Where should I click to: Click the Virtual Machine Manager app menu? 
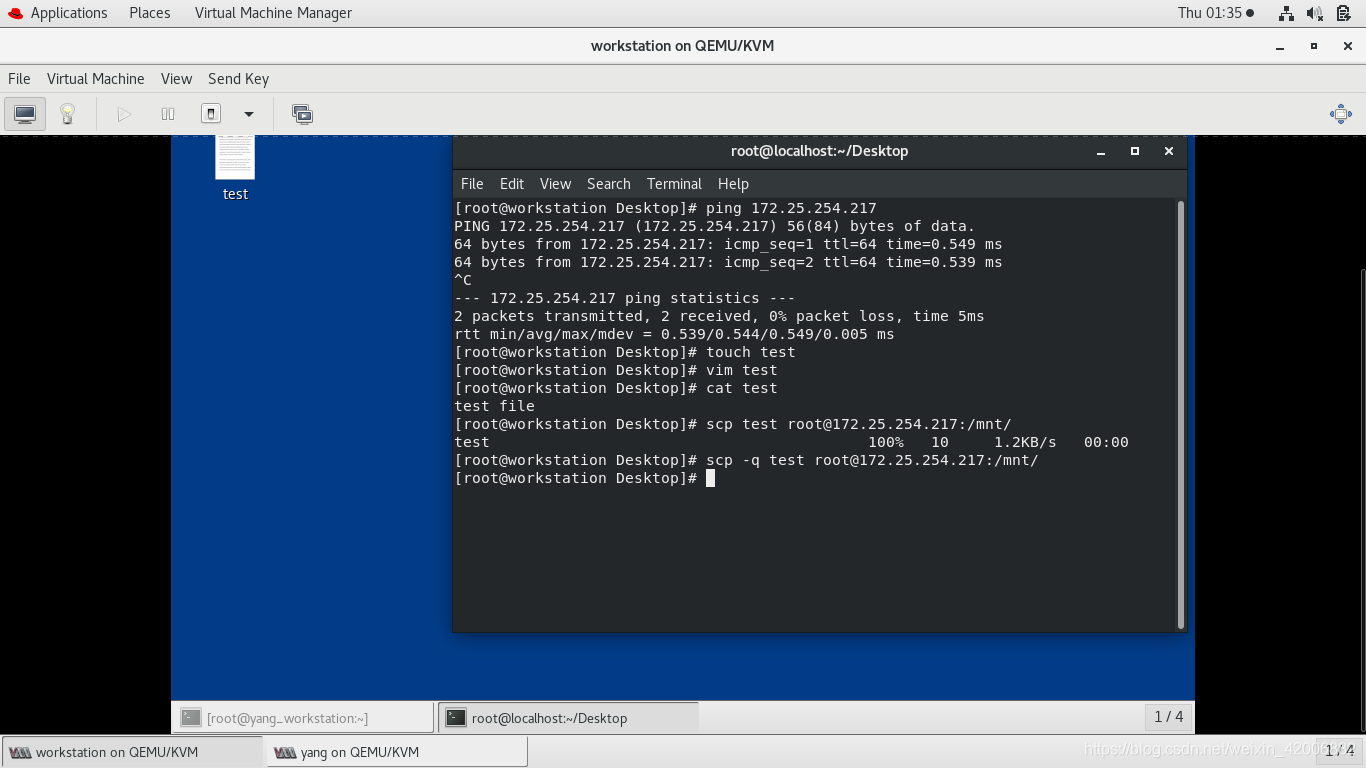(x=273, y=13)
